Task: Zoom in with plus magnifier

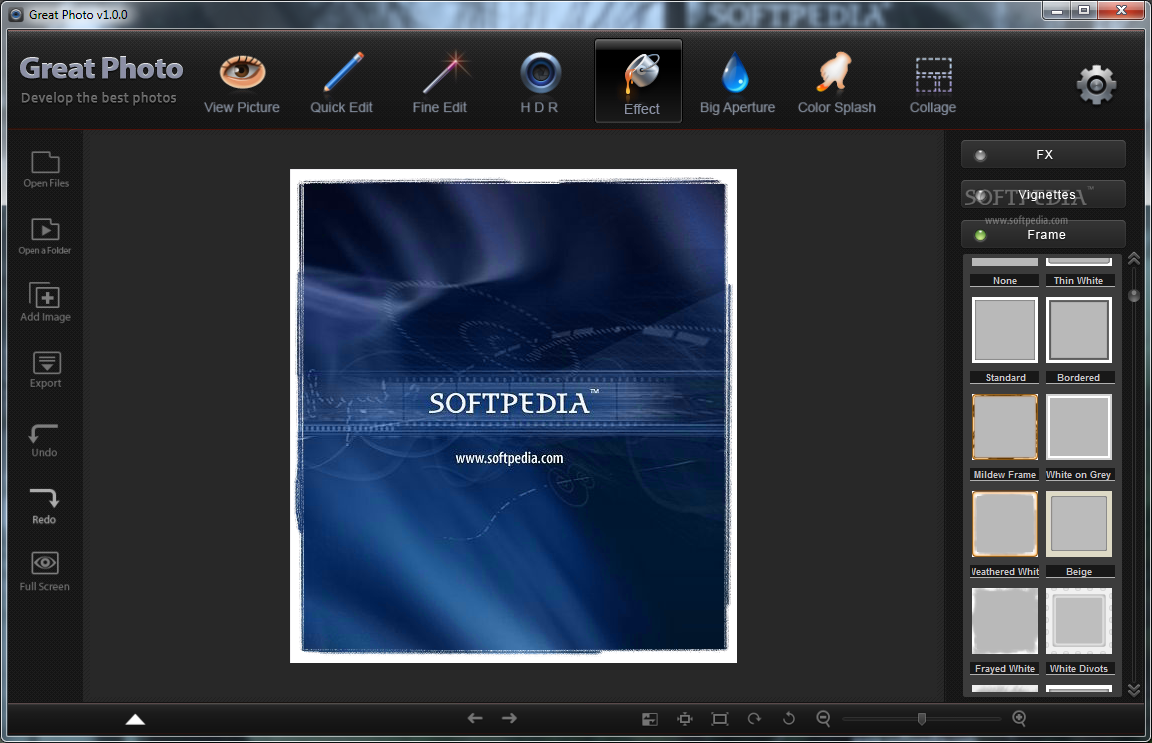Action: [x=1019, y=719]
